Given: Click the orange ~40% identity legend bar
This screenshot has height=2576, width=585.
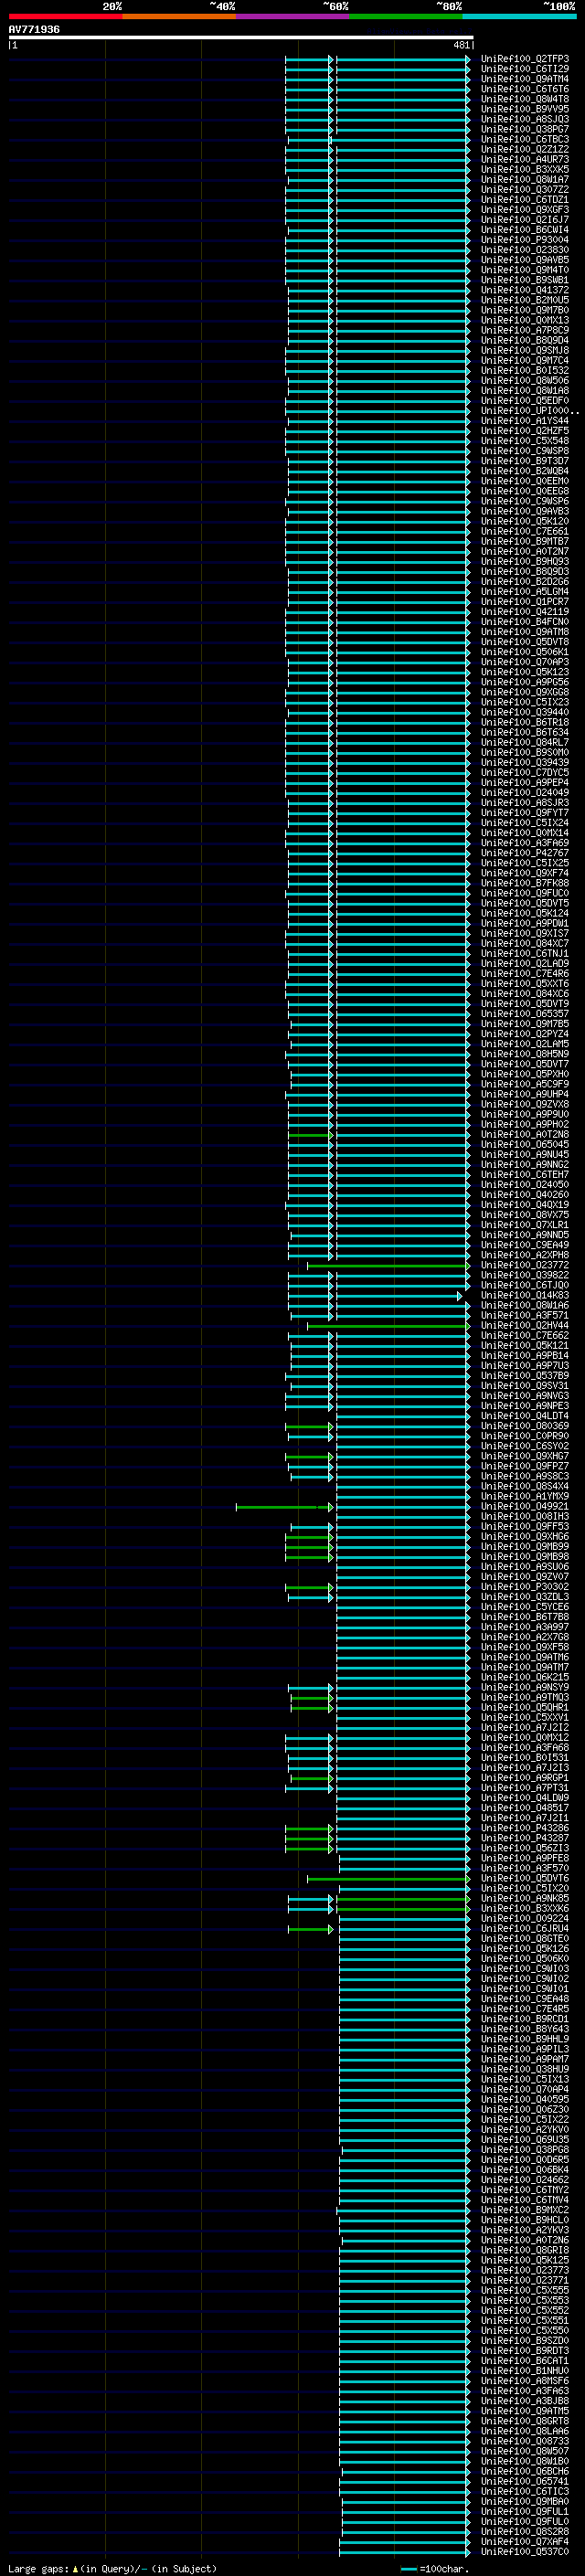Looking at the screenshot, I should click(x=179, y=16).
